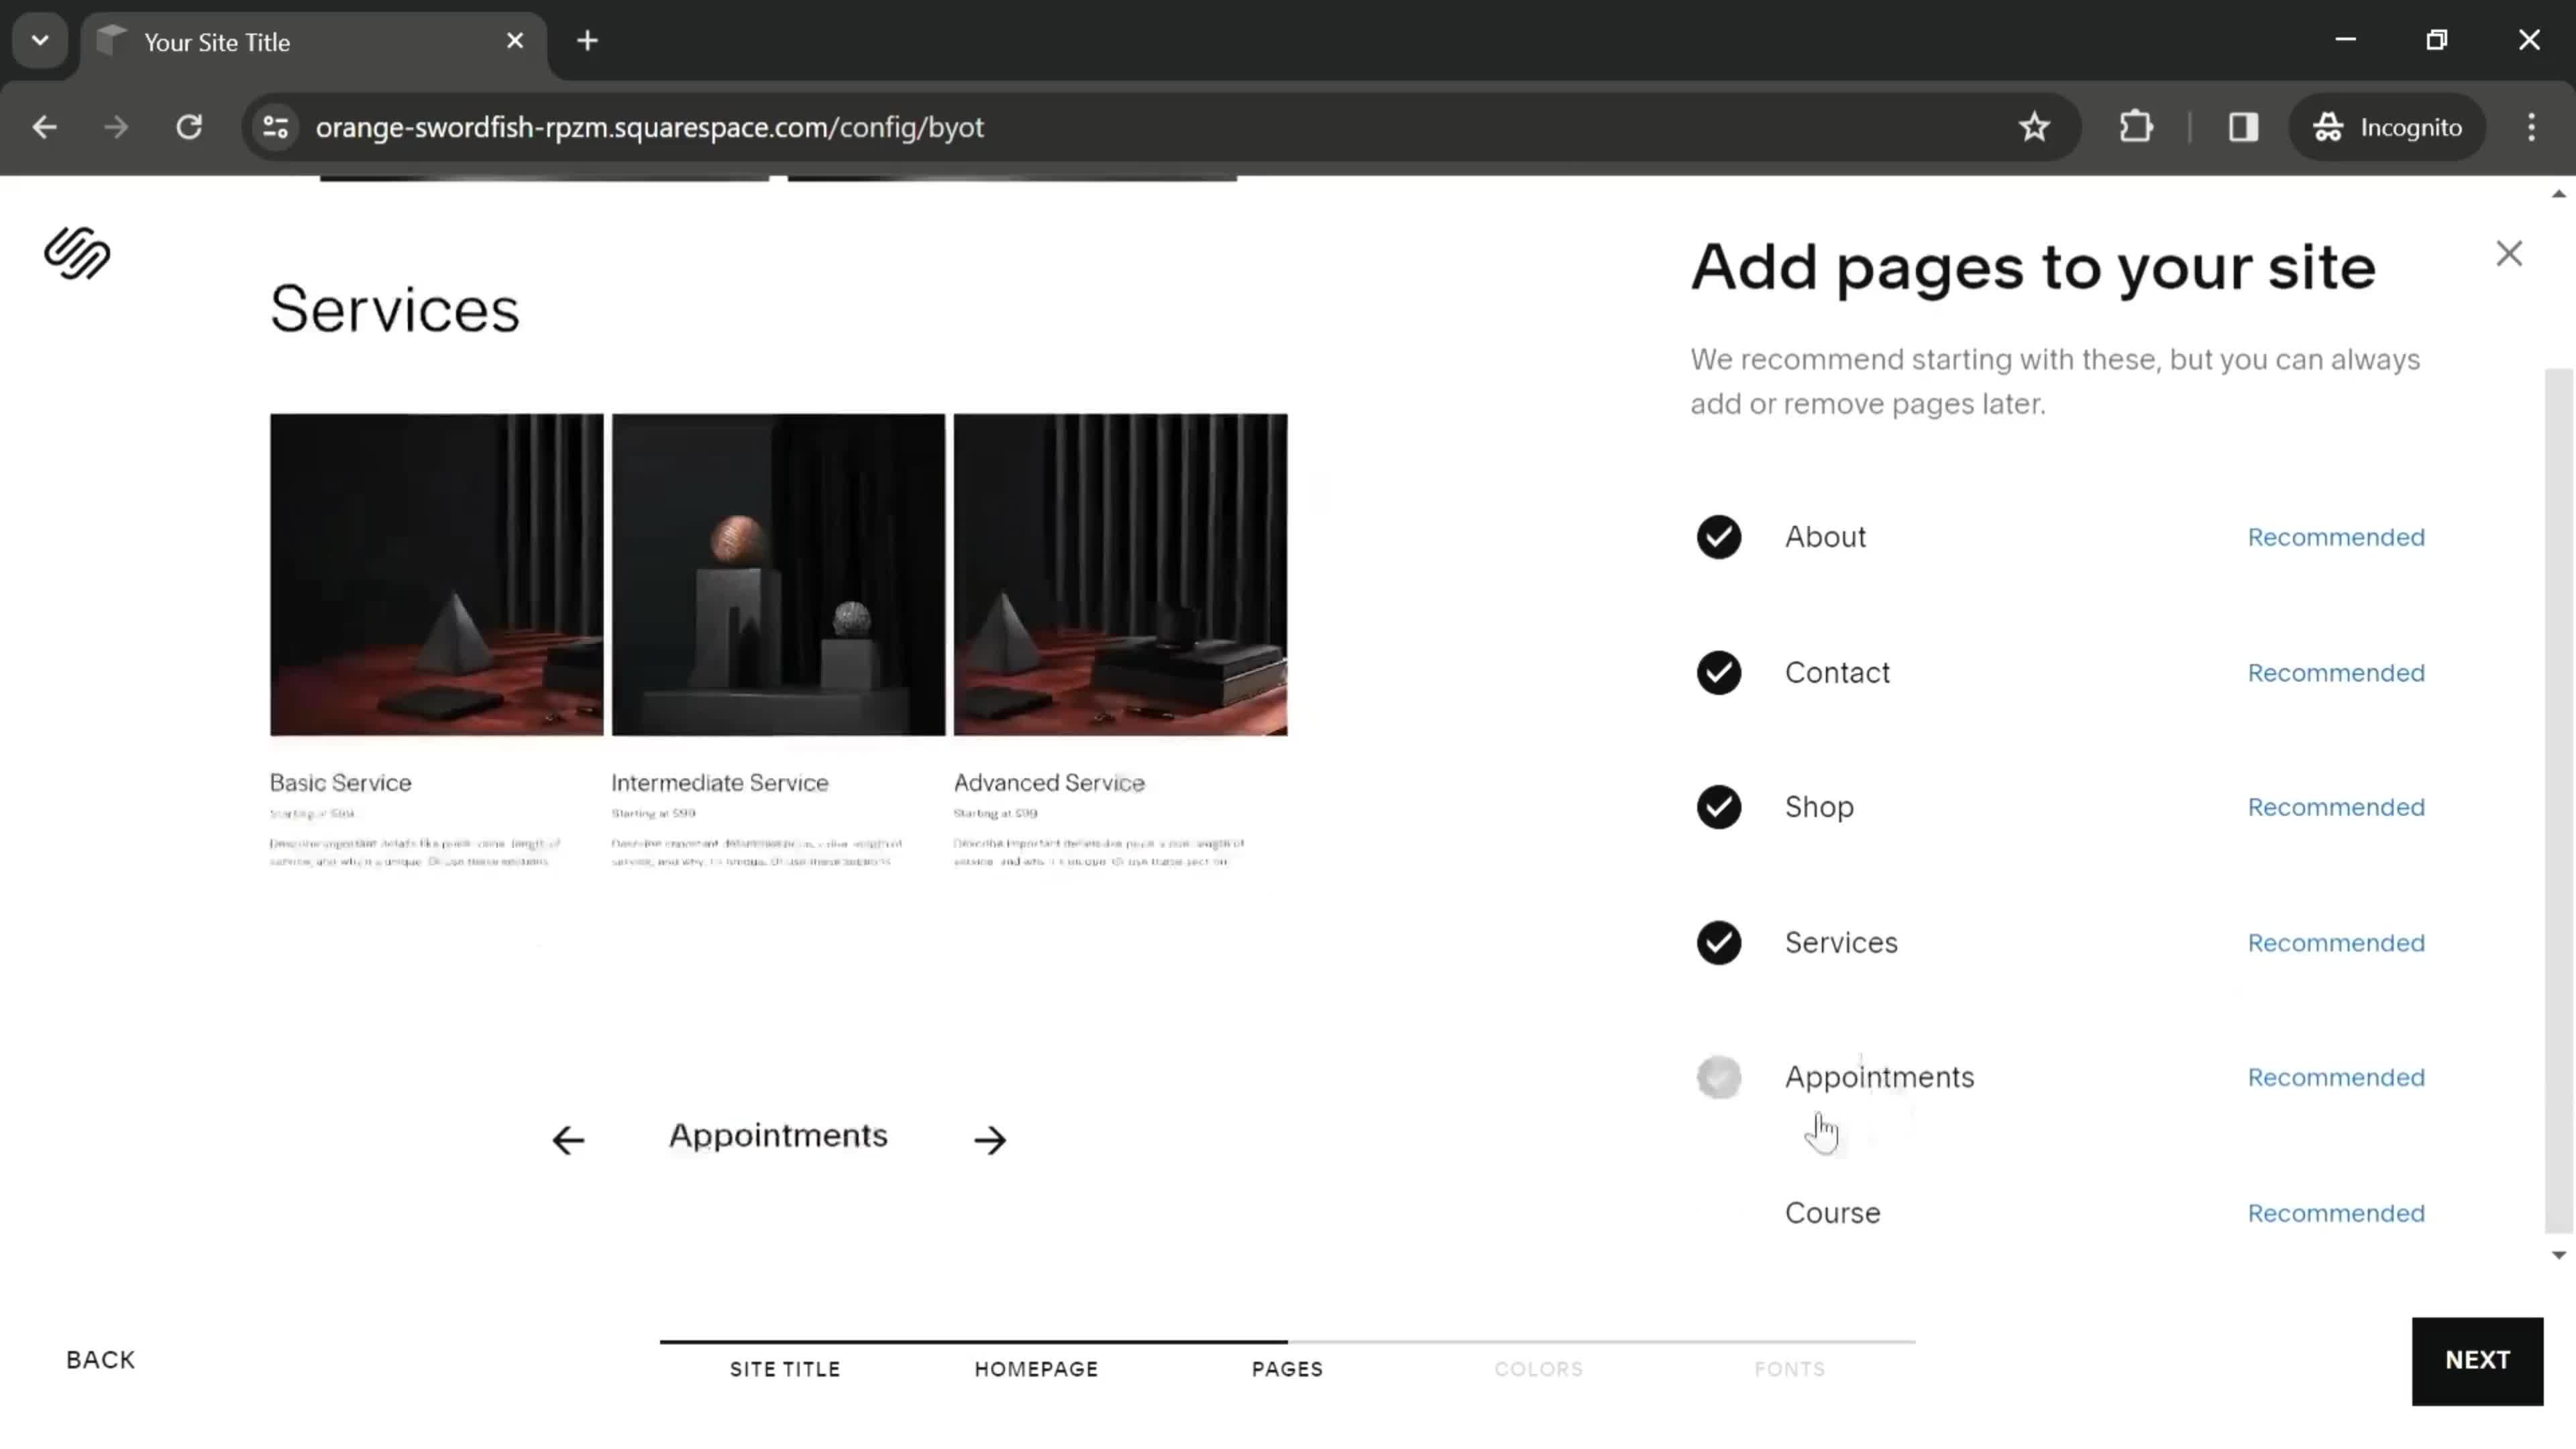The height and width of the screenshot is (1449, 2576).
Task: Select the Course page row
Action: coord(2060,1213)
